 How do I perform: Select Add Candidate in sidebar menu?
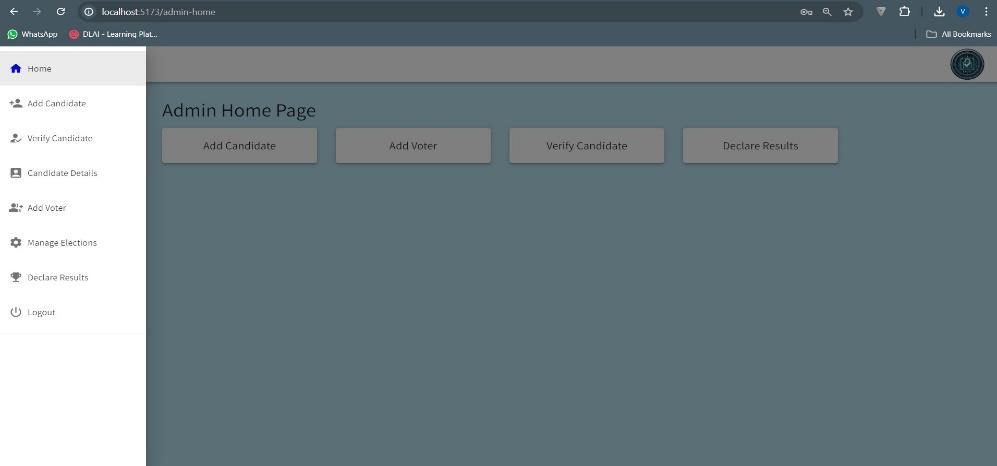click(73, 103)
